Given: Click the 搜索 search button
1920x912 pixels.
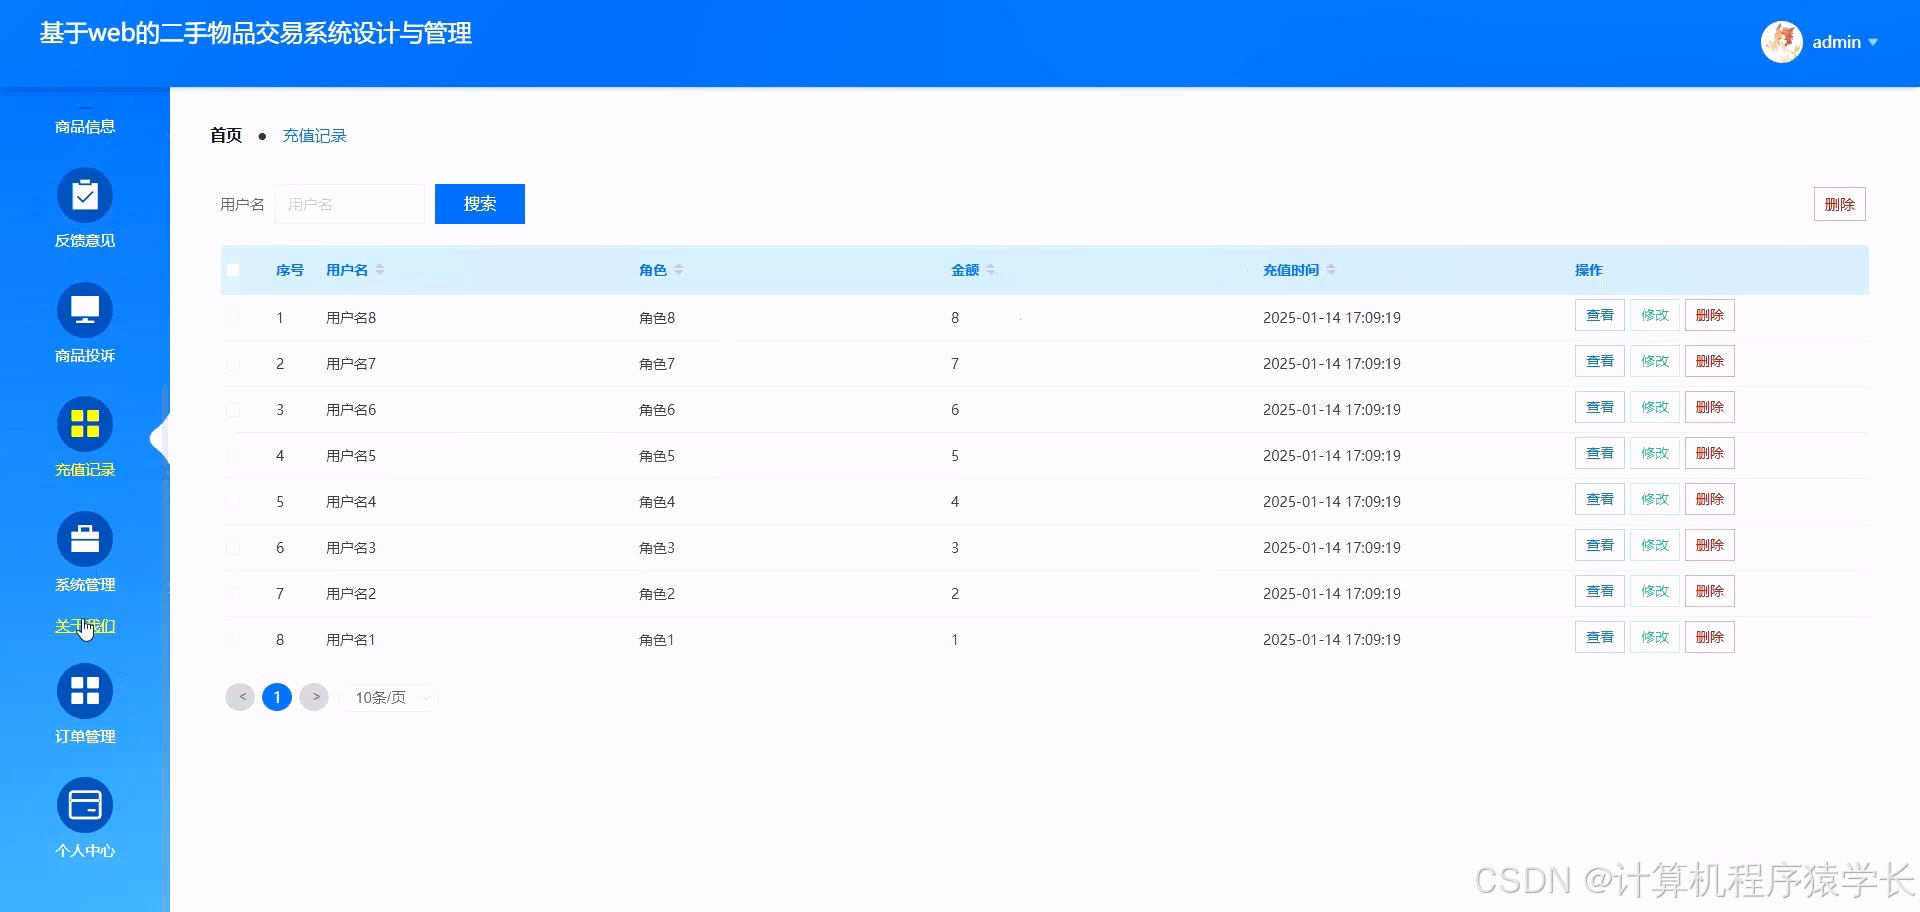Looking at the screenshot, I should point(480,204).
